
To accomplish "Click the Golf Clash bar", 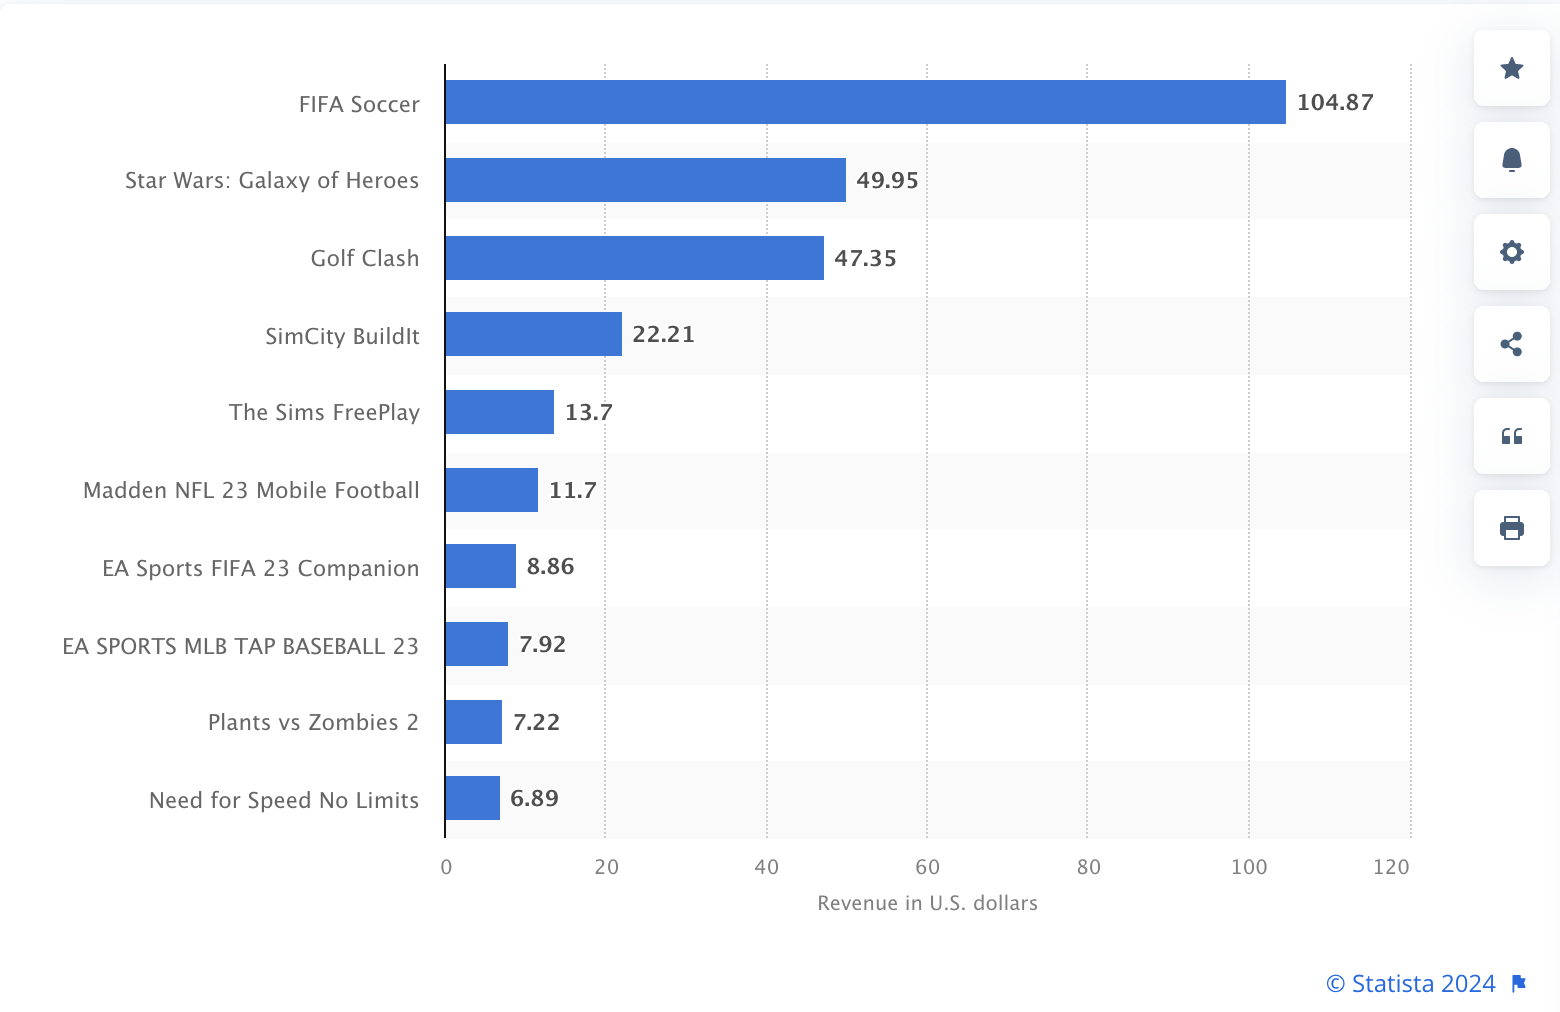I will click(634, 258).
